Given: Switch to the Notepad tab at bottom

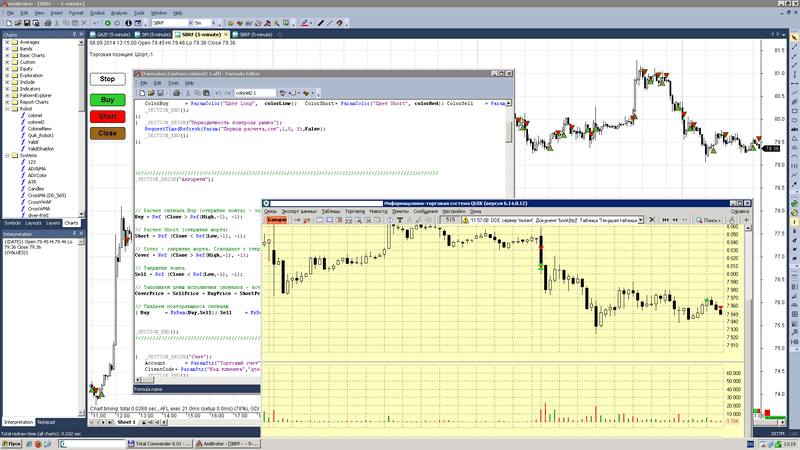Looking at the screenshot, I should (x=46, y=422).
